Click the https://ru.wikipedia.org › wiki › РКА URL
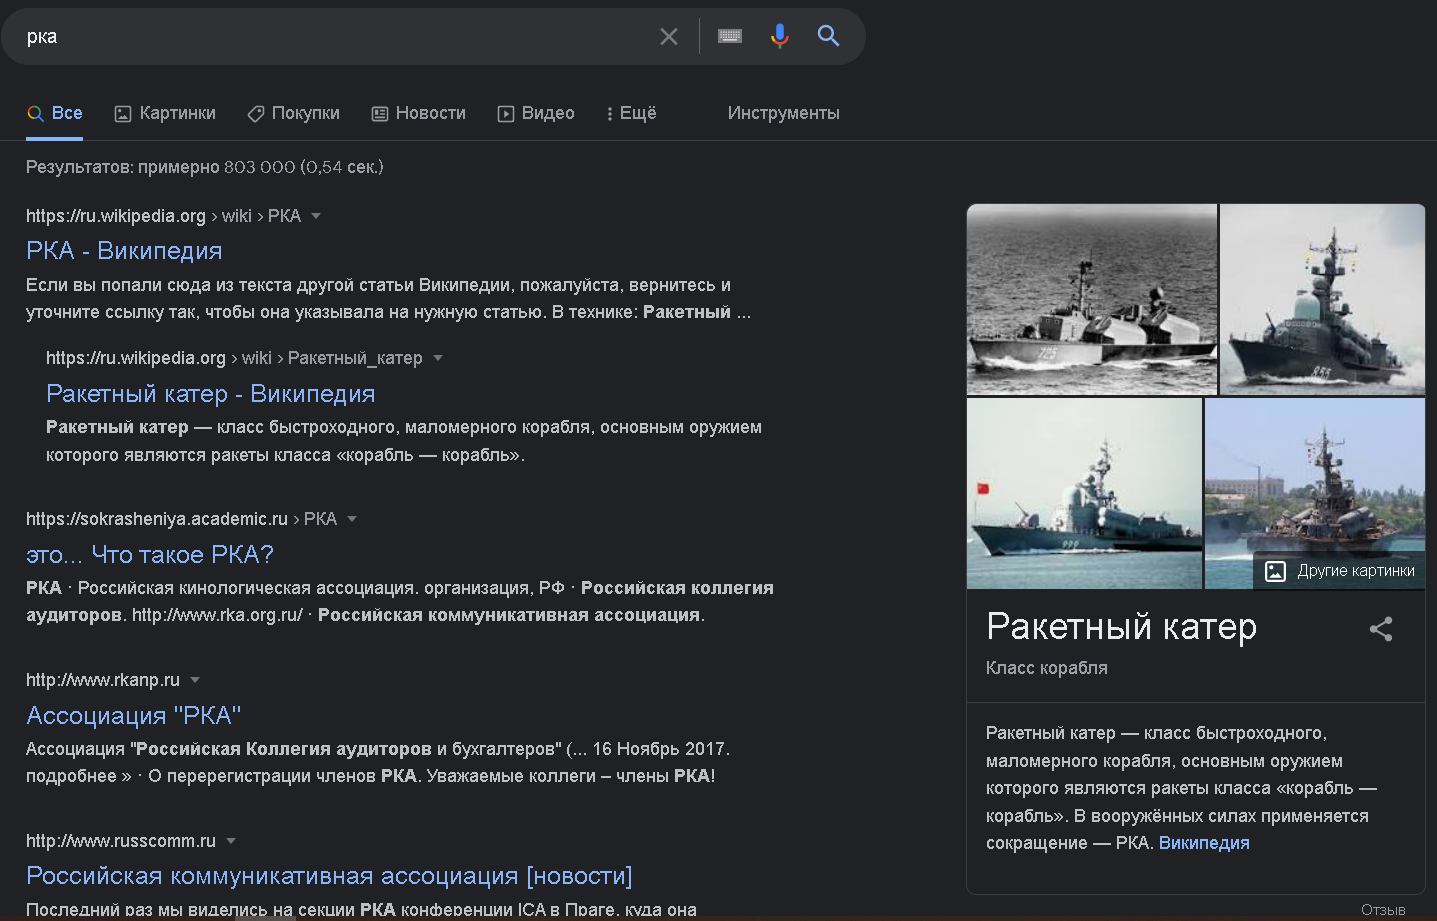 (x=163, y=216)
